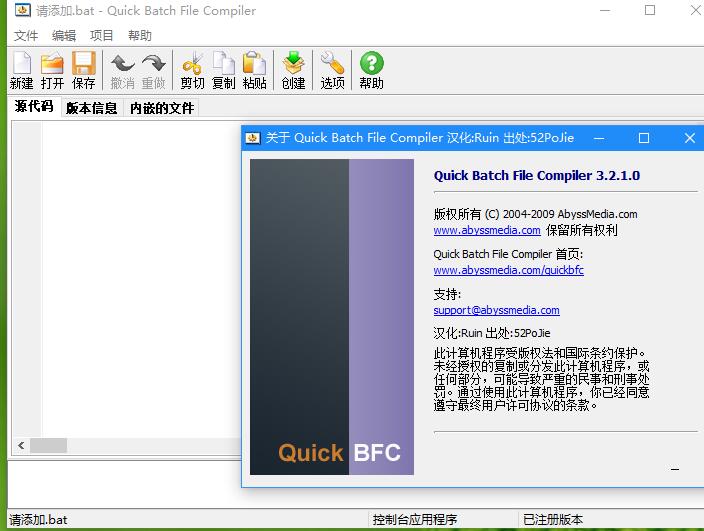The image size is (704, 531).
Task: Click status bar text 请添加.bat
Action: (x=38, y=520)
